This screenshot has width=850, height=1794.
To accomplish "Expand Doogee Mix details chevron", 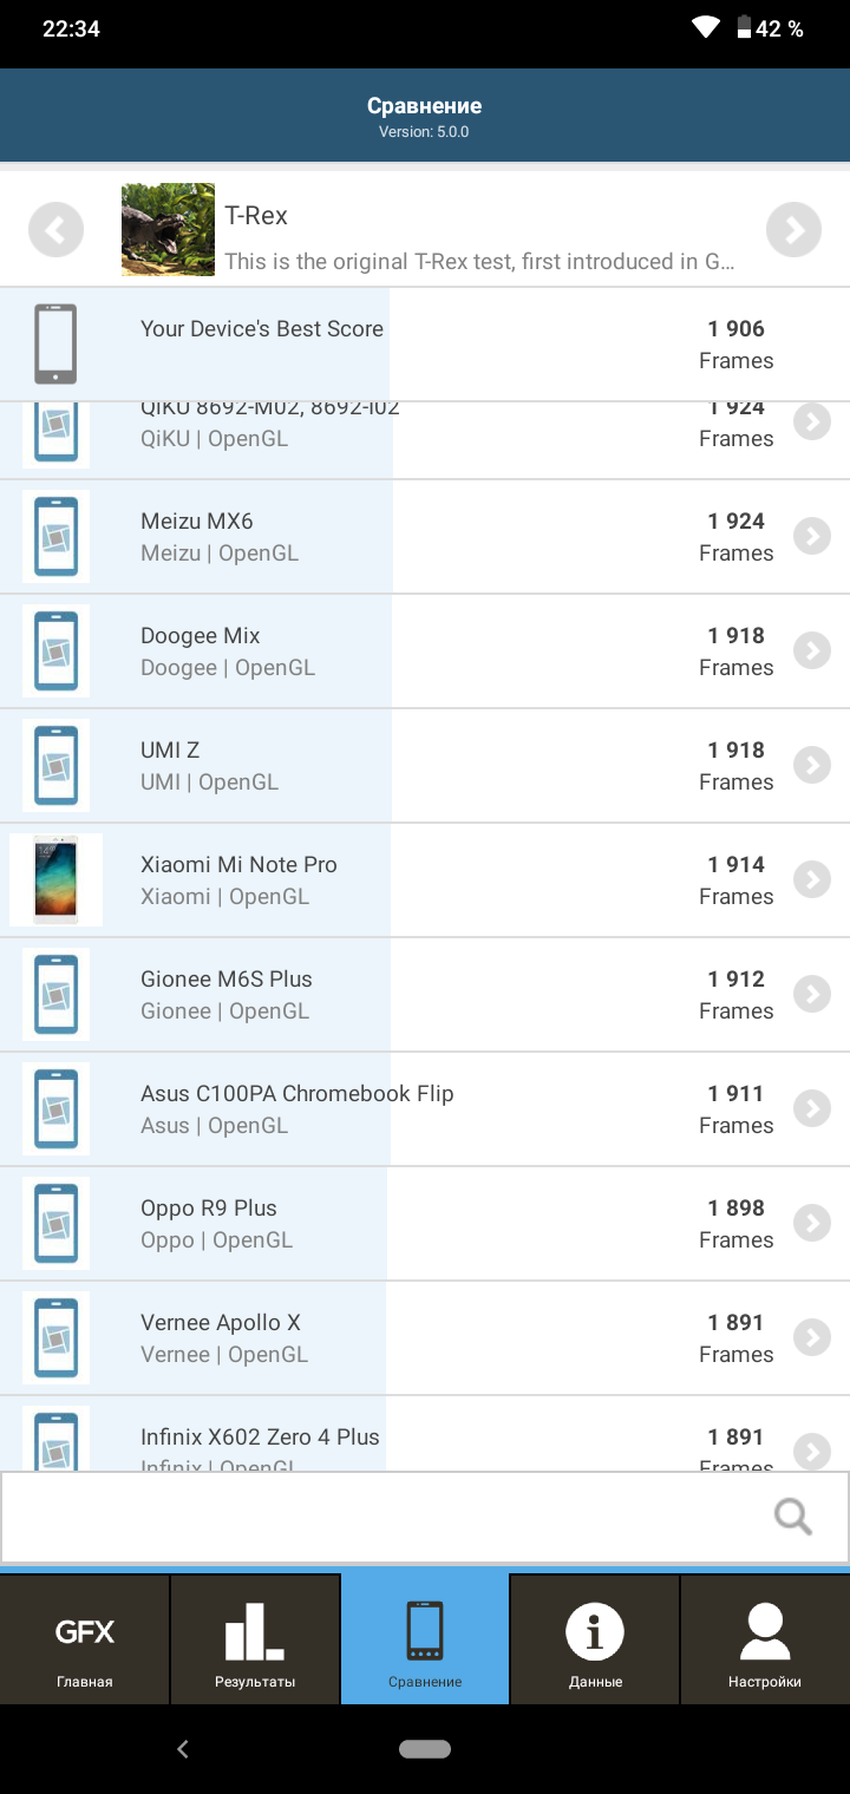I will point(812,651).
